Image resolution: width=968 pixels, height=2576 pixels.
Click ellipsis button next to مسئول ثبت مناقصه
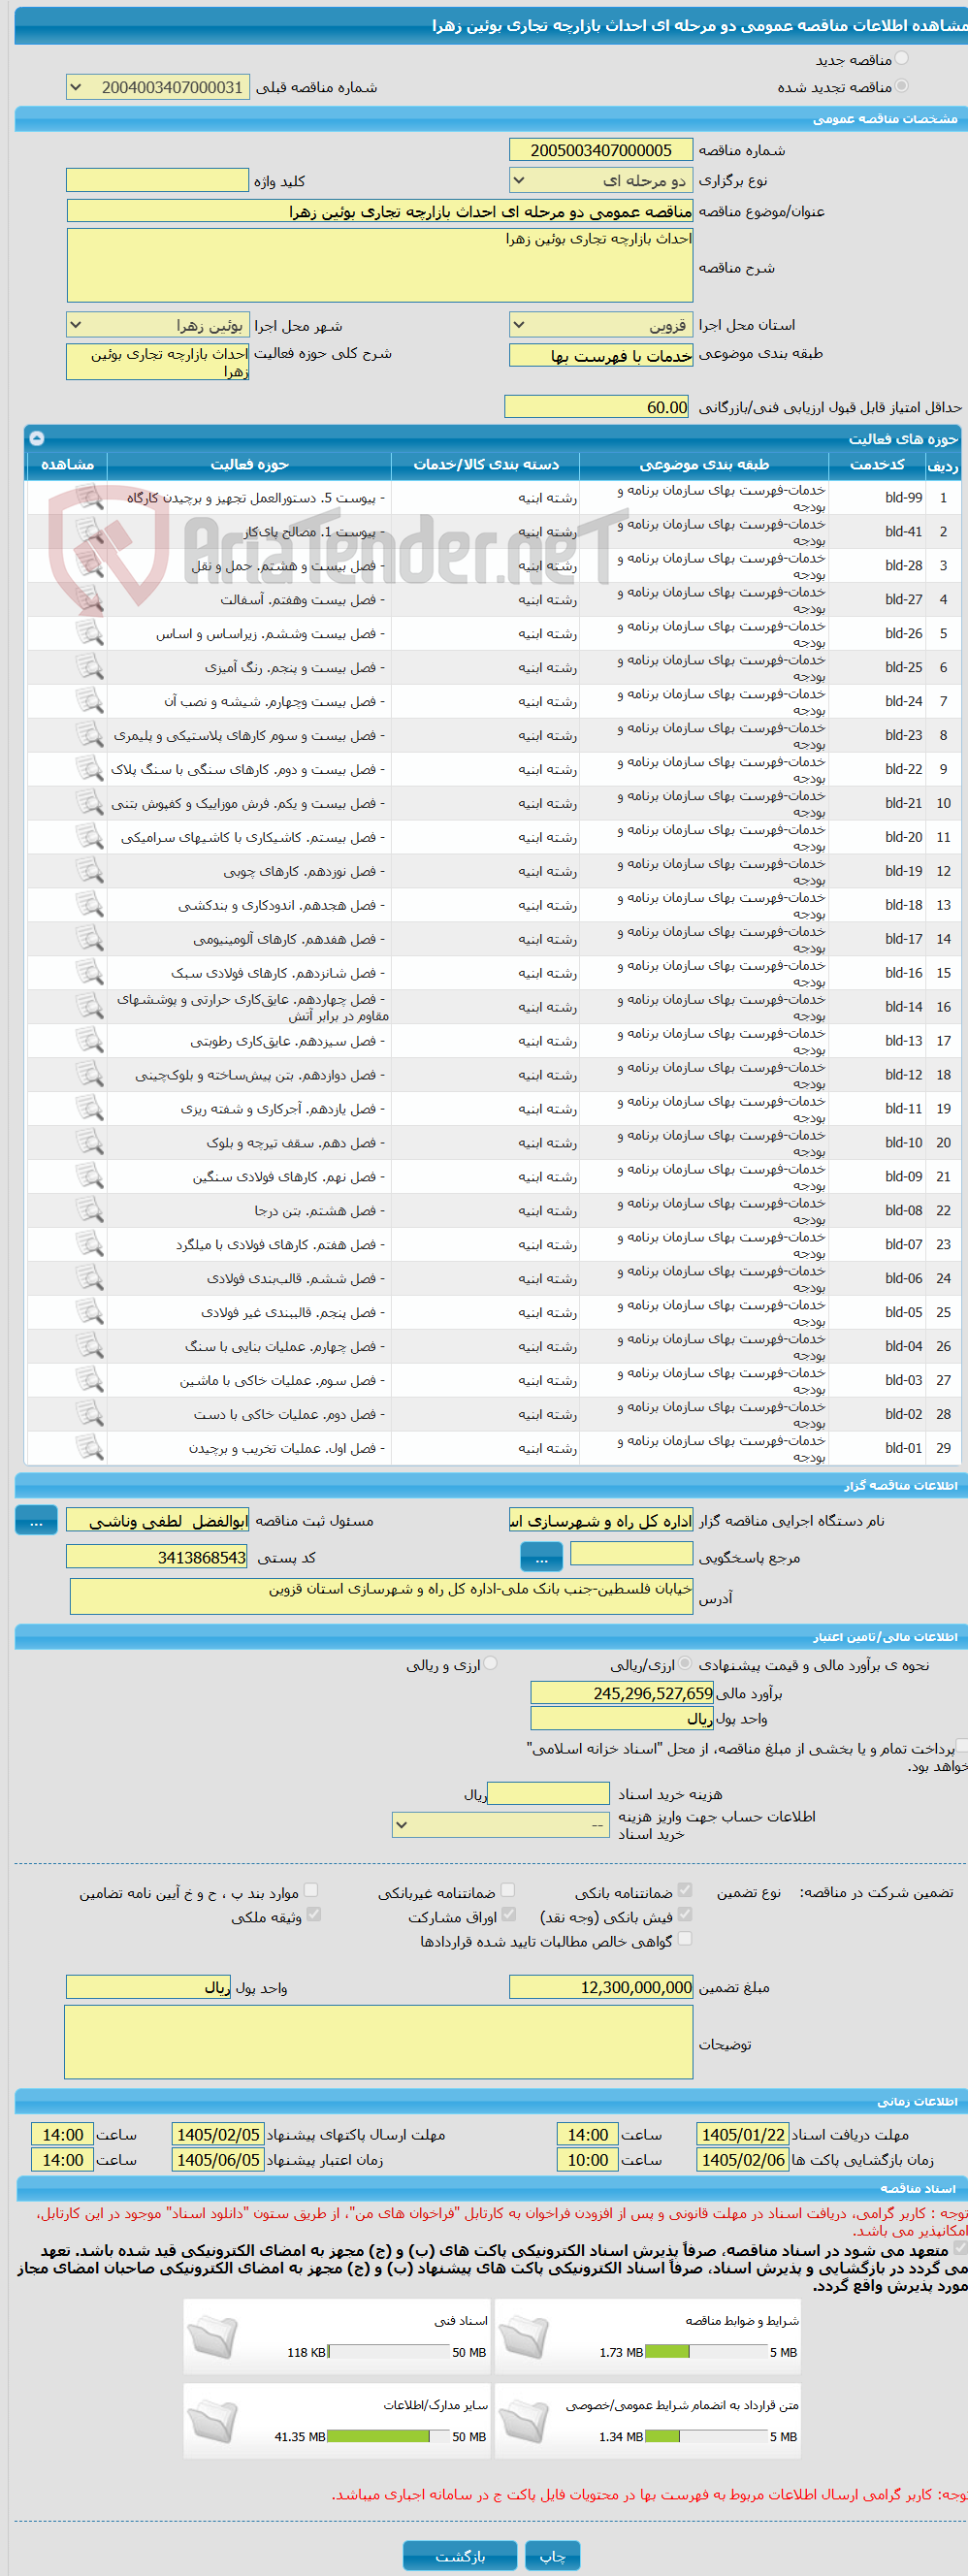click(36, 1520)
